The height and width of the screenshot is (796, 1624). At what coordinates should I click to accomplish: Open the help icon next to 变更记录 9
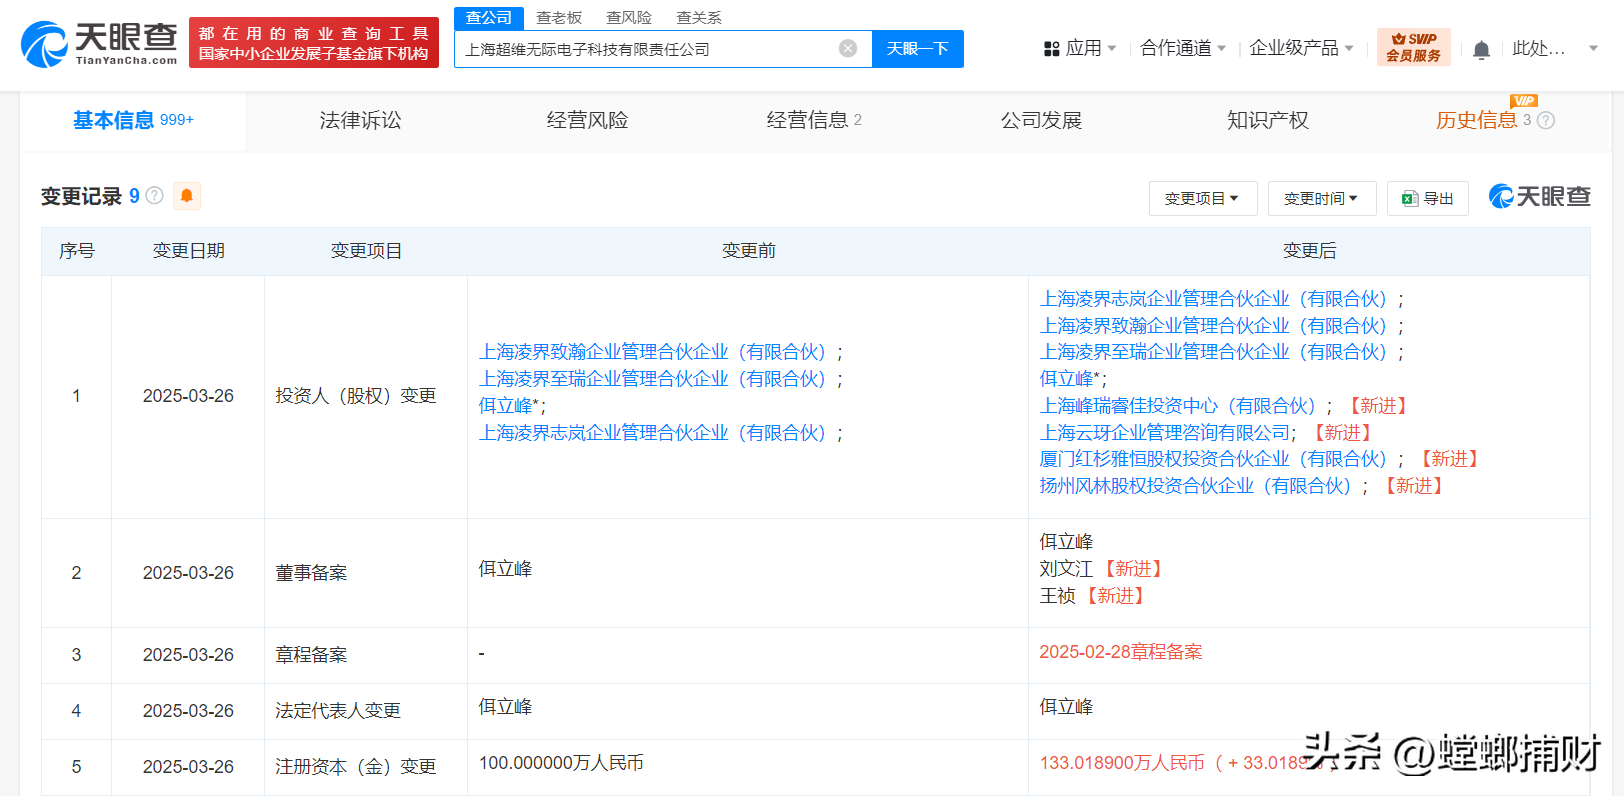(x=154, y=195)
